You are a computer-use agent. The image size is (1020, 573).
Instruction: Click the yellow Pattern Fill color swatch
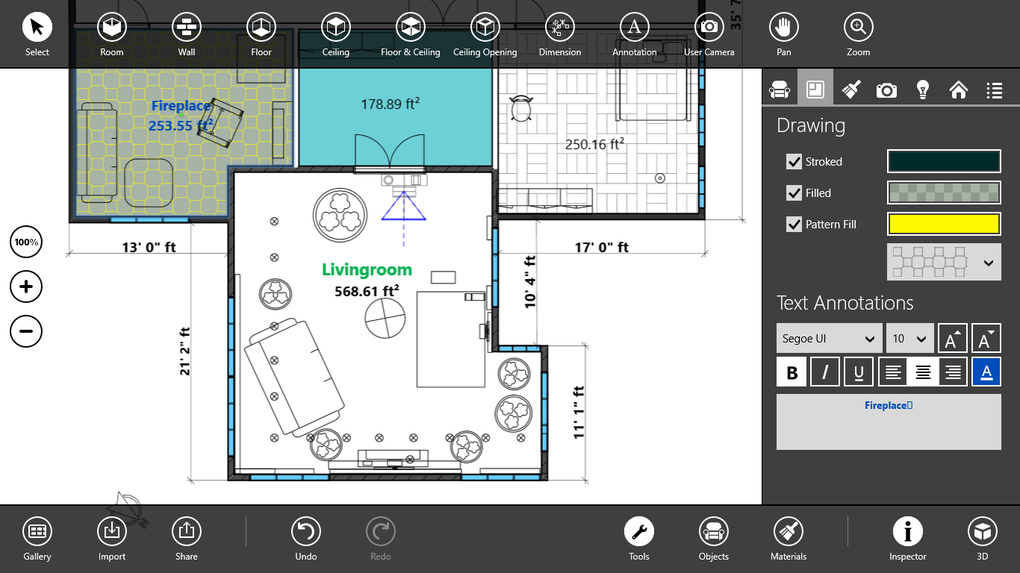[943, 224]
